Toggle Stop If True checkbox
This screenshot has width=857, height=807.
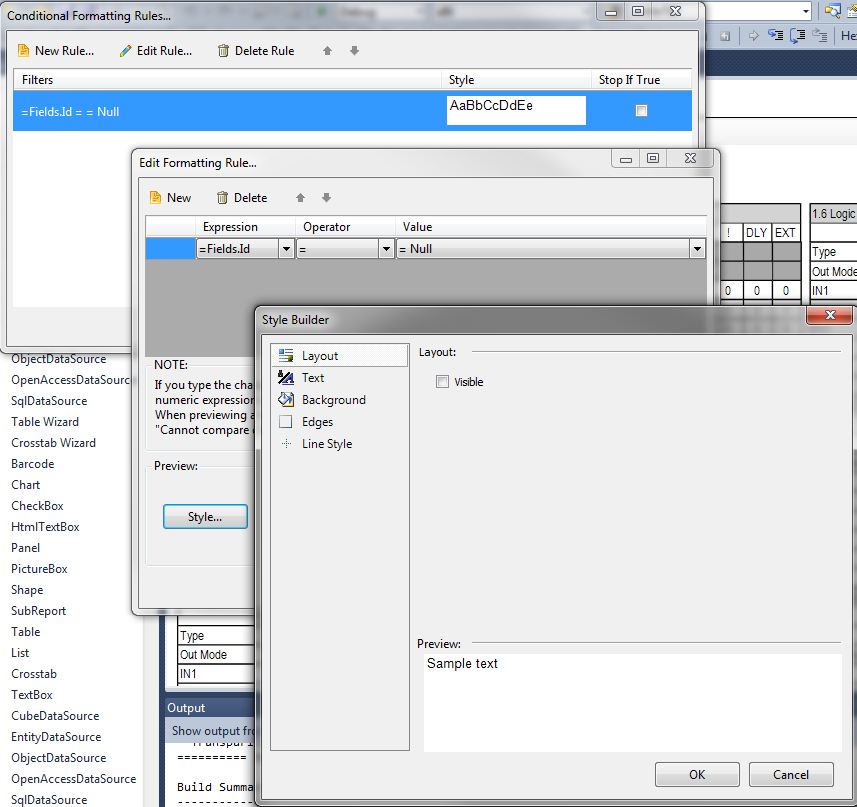point(641,111)
